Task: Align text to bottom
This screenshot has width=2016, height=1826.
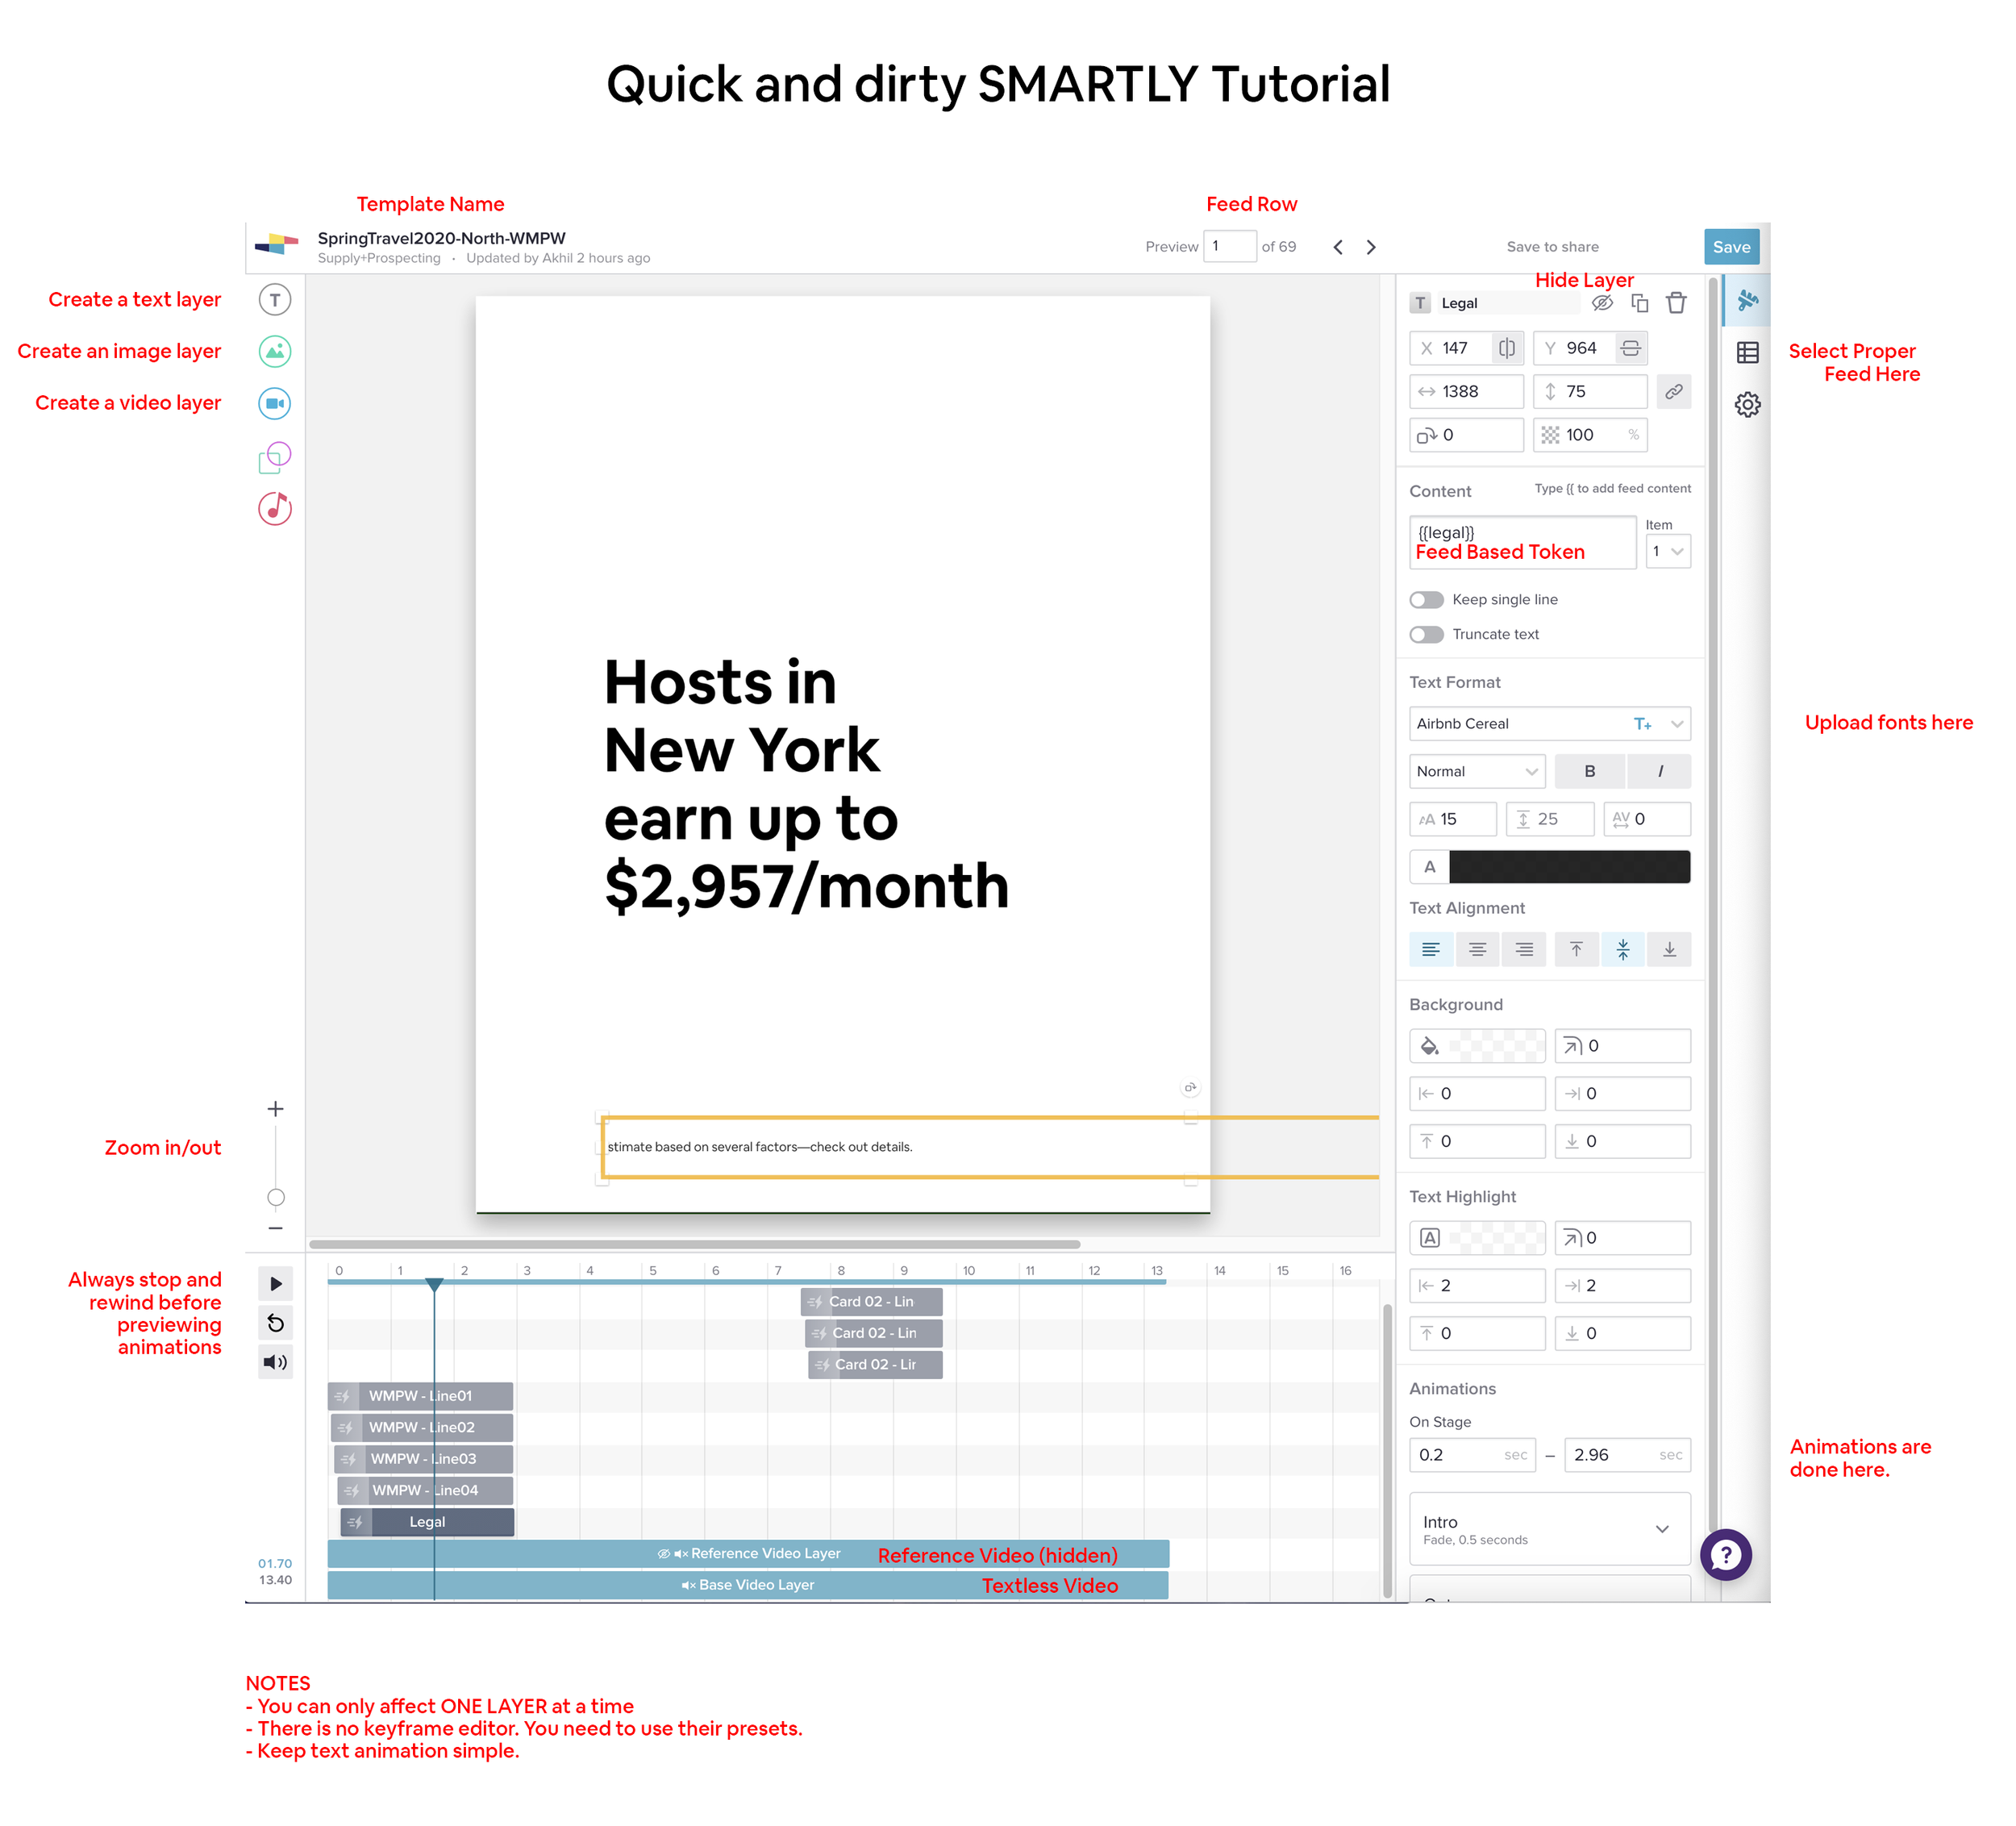Action: (x=1670, y=950)
